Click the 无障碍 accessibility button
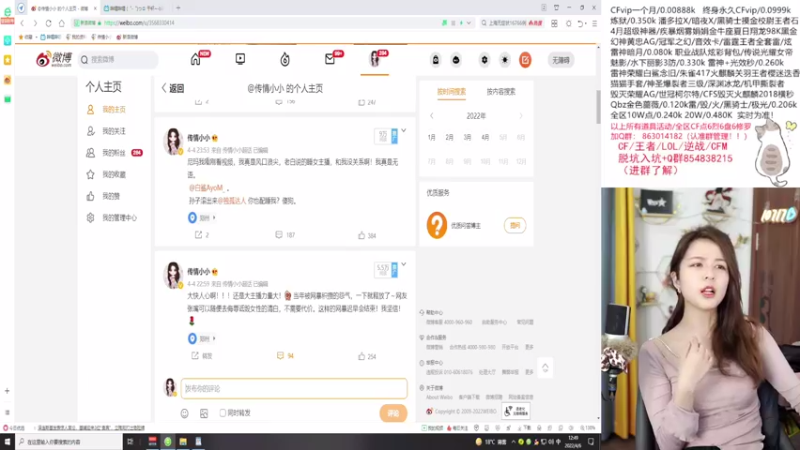The height and width of the screenshot is (450, 800). click(x=561, y=60)
